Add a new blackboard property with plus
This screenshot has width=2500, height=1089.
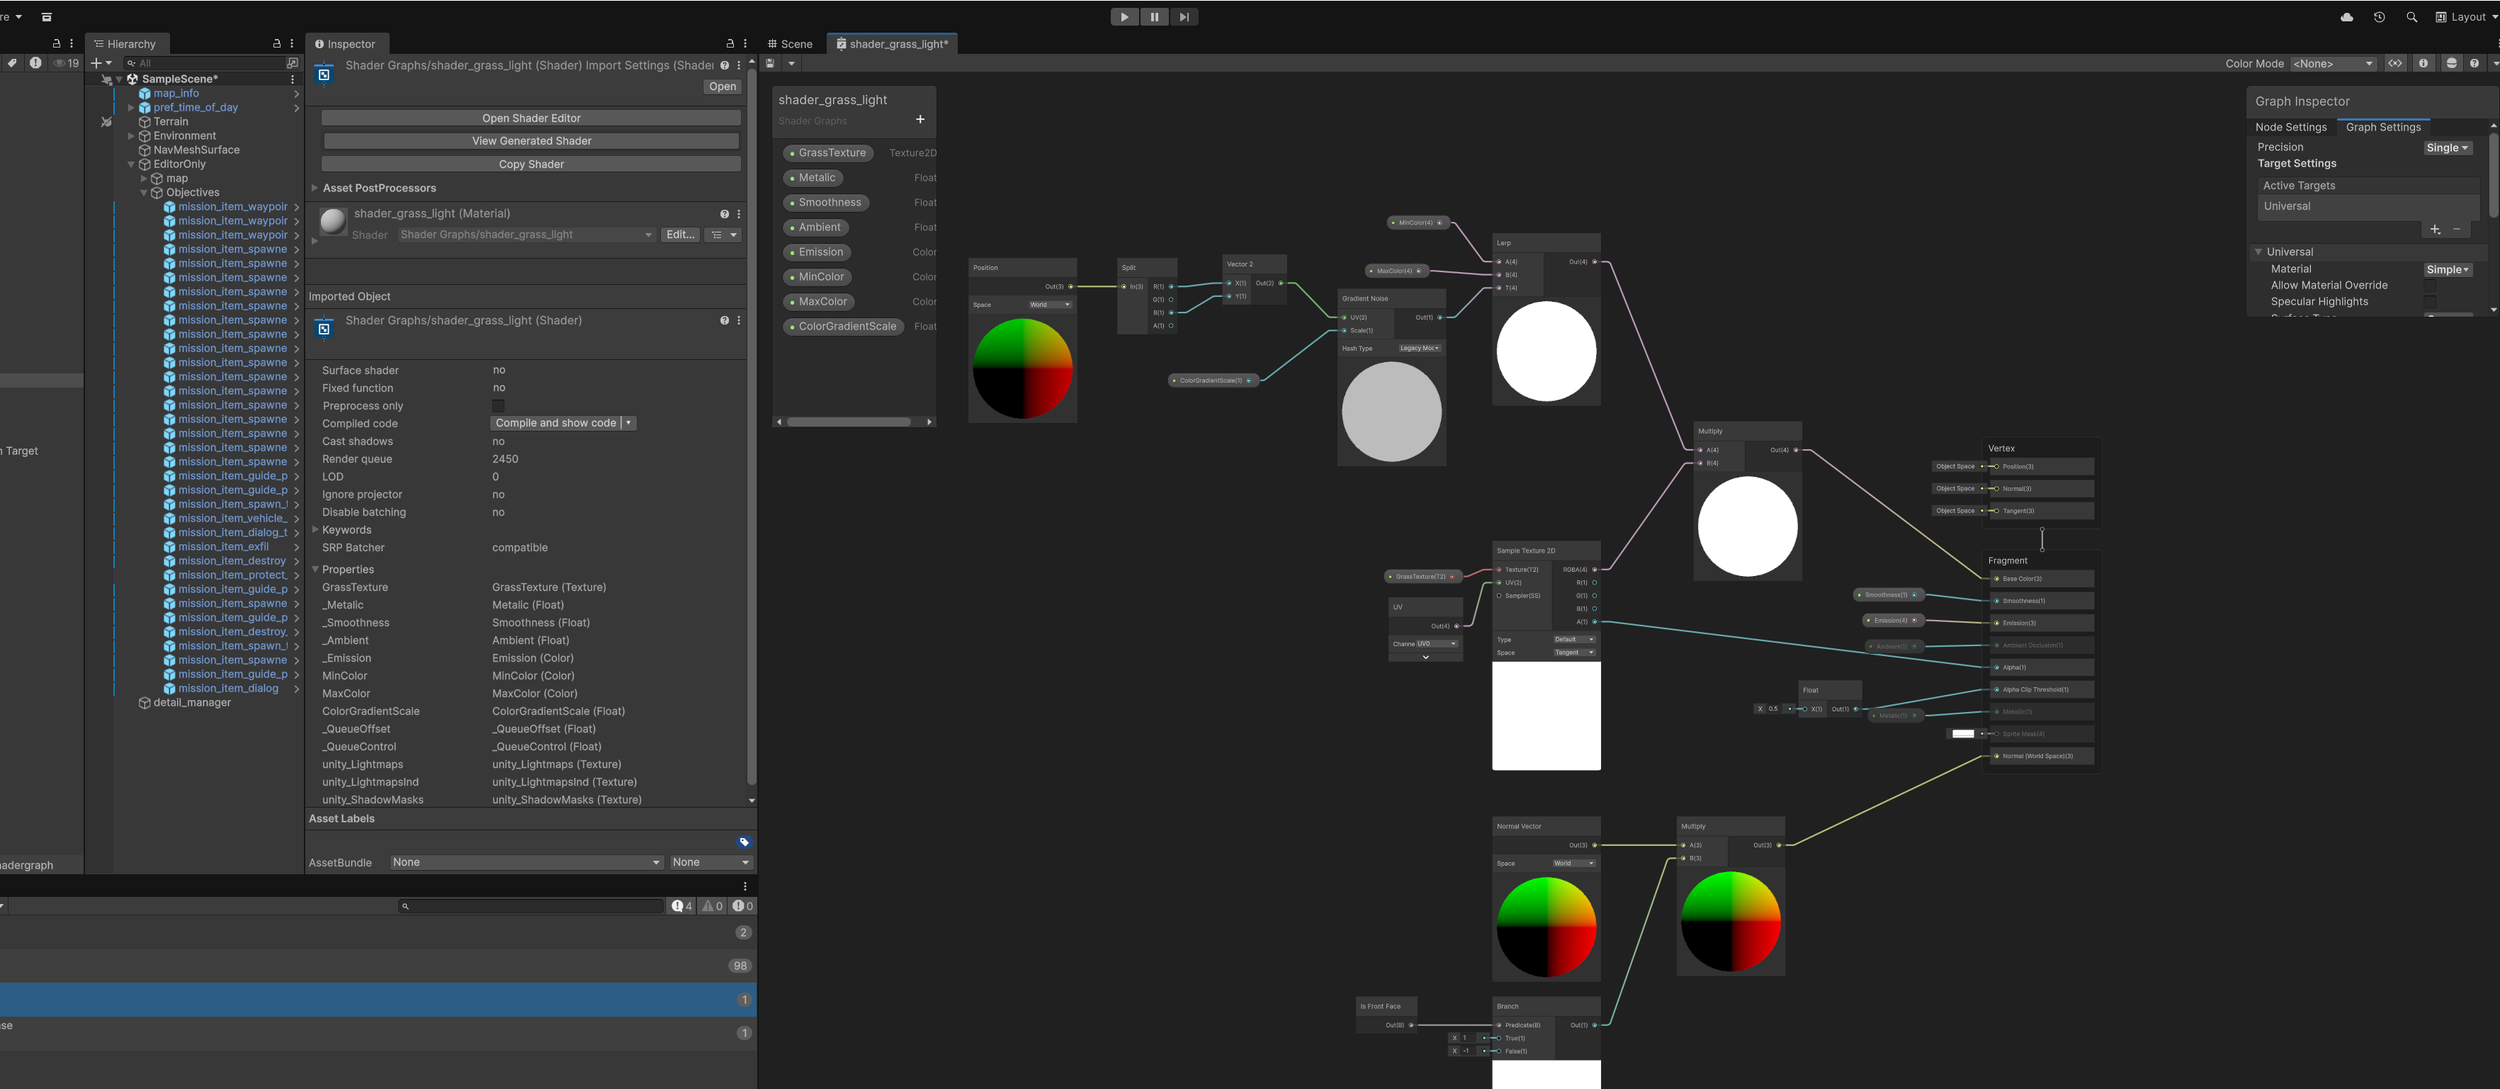pos(920,120)
